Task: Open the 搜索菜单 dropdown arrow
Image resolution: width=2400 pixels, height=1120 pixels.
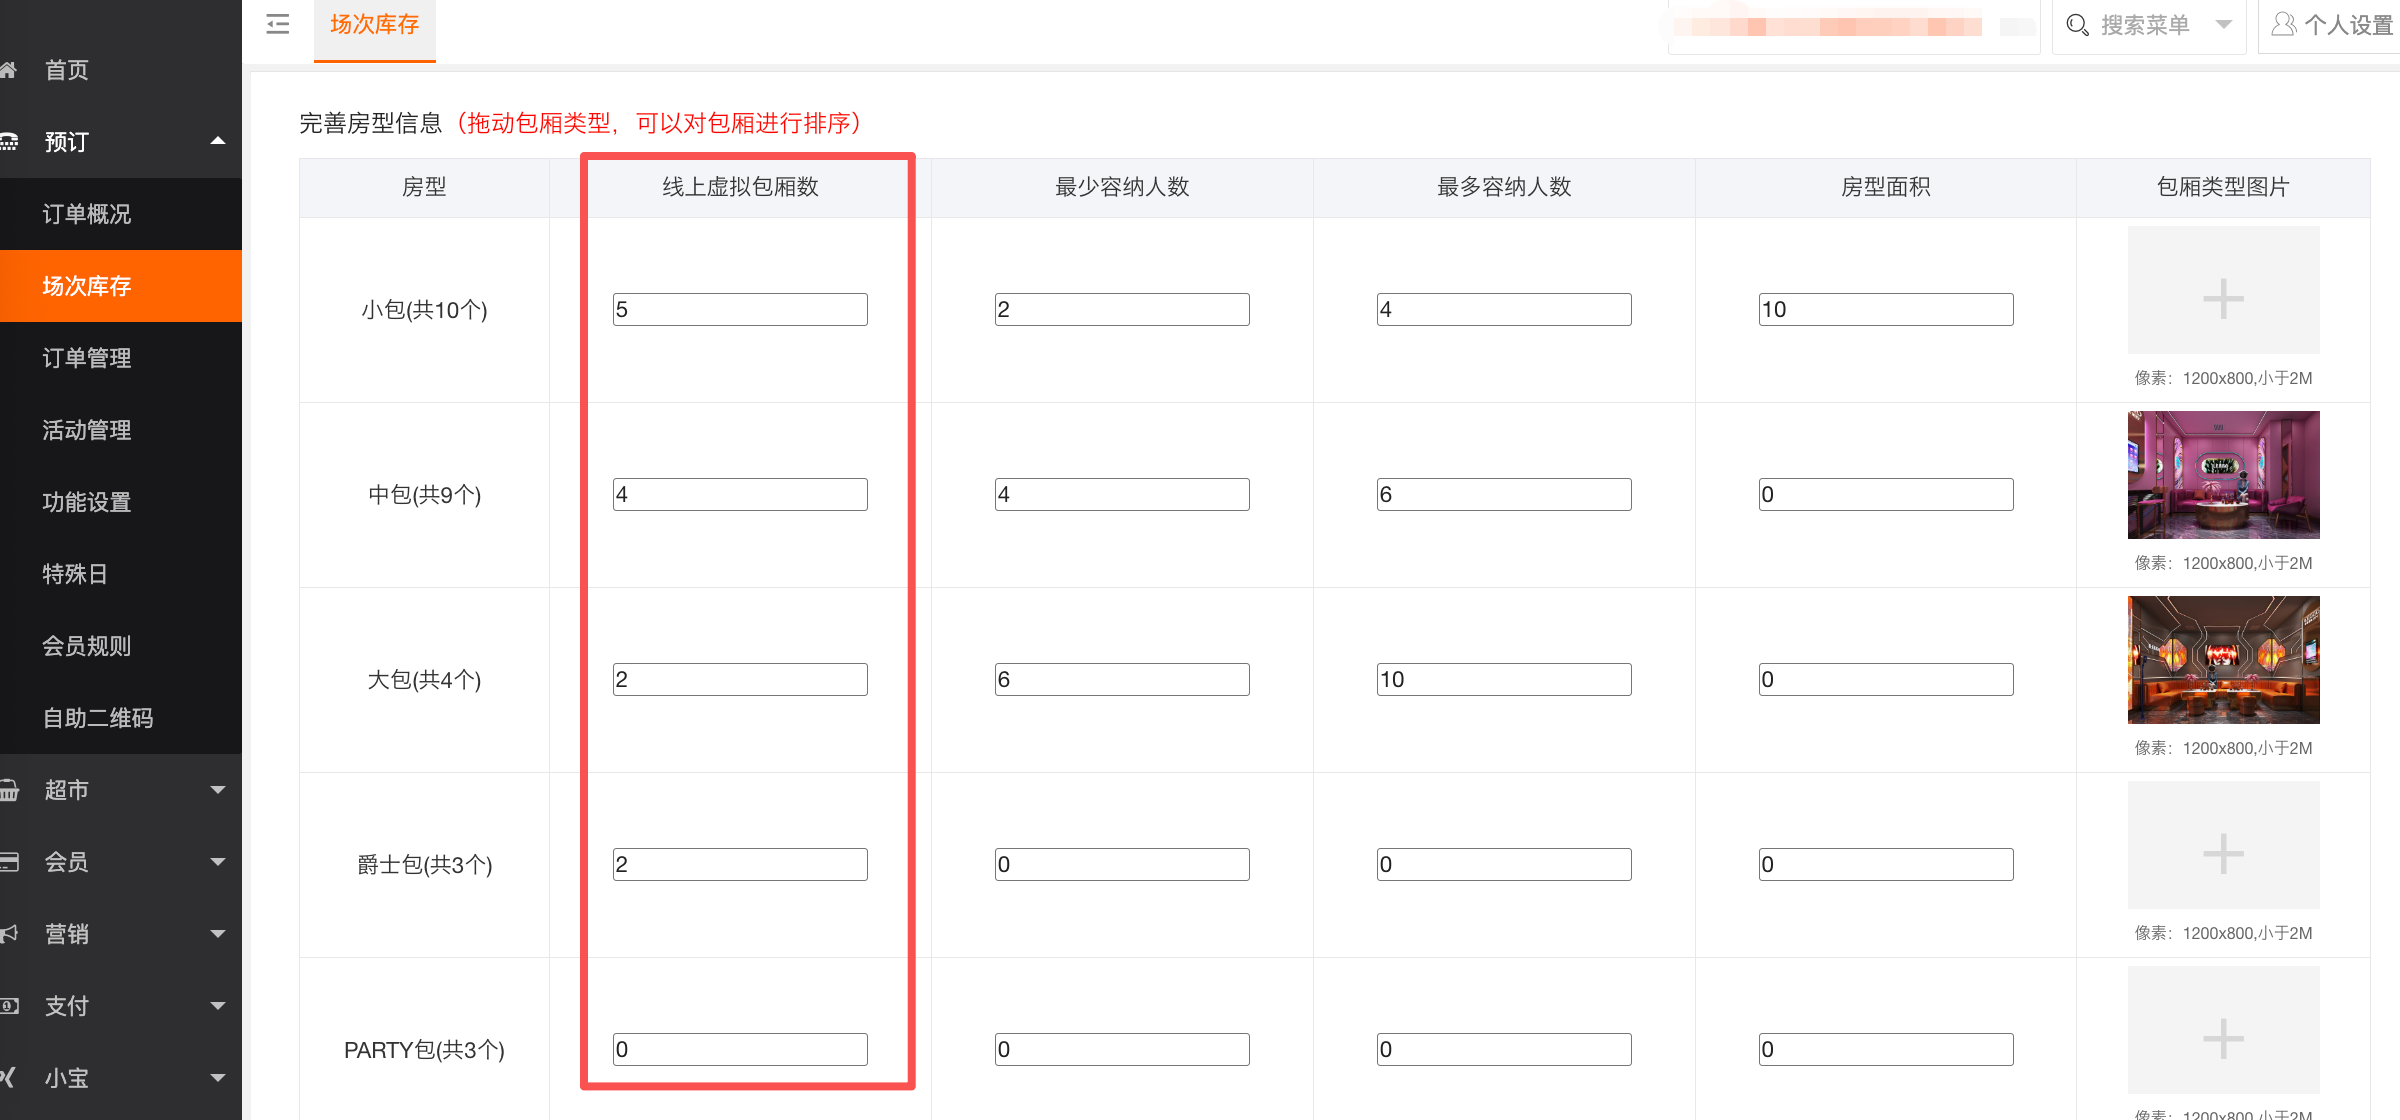Action: tap(2224, 25)
